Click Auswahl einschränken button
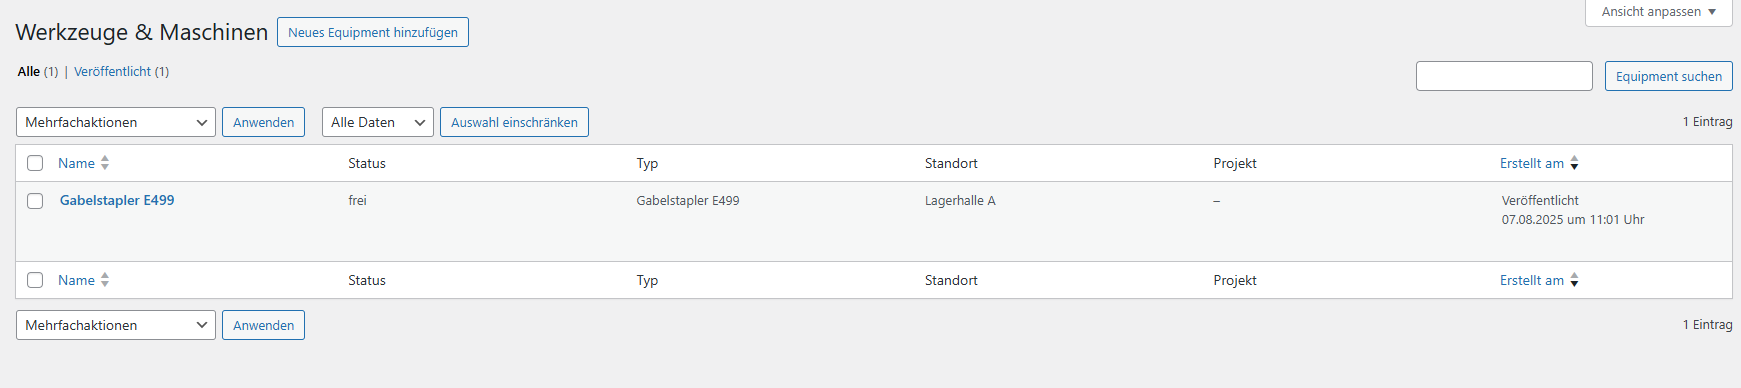Screen dimensions: 1741x388 click(514, 122)
